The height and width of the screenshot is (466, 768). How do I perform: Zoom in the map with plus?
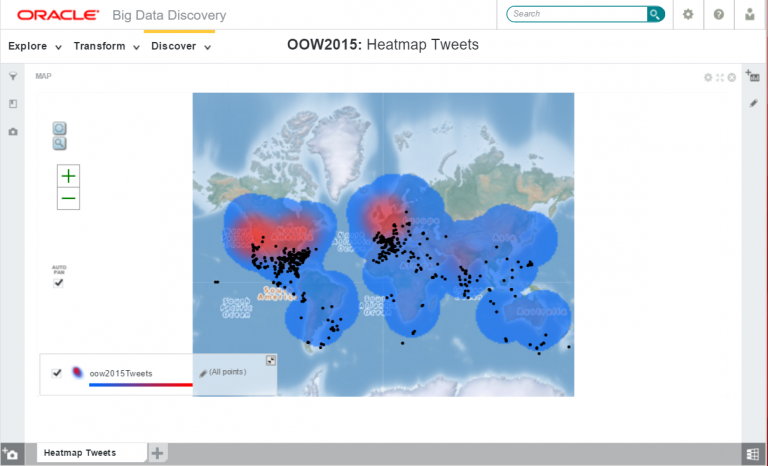[x=69, y=176]
